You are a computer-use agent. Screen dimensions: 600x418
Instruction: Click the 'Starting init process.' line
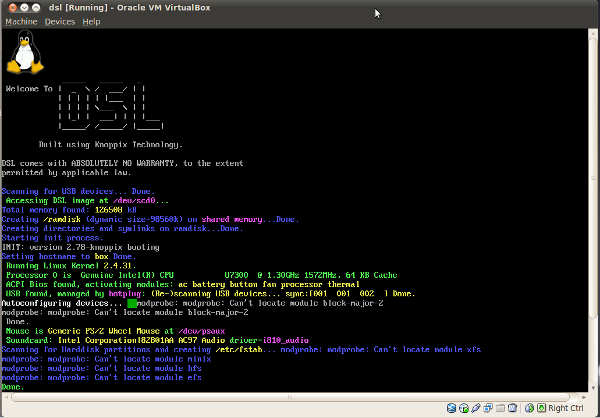click(x=52, y=238)
